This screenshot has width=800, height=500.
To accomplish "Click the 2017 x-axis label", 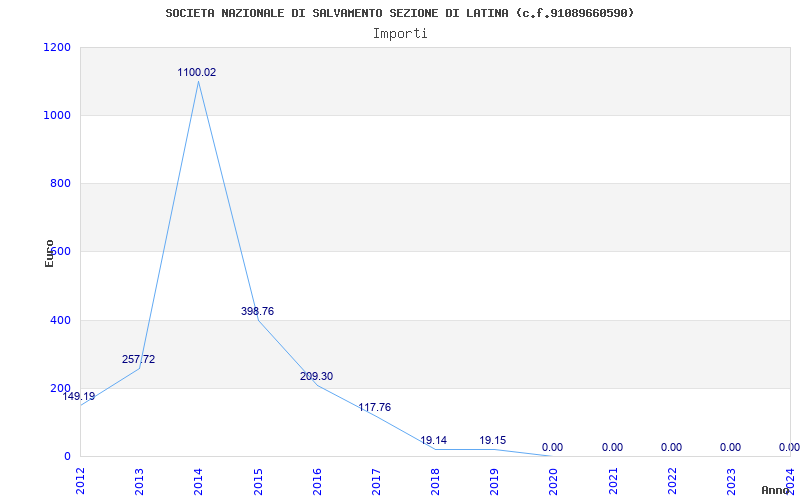I will pyautogui.click(x=376, y=481).
